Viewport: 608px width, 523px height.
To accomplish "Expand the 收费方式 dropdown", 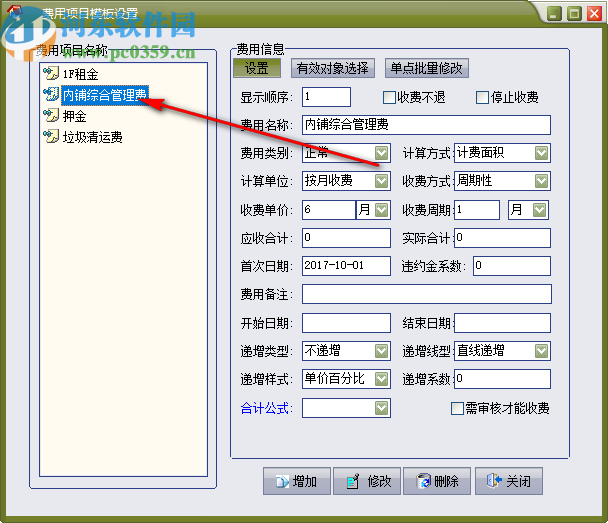I will coord(541,181).
